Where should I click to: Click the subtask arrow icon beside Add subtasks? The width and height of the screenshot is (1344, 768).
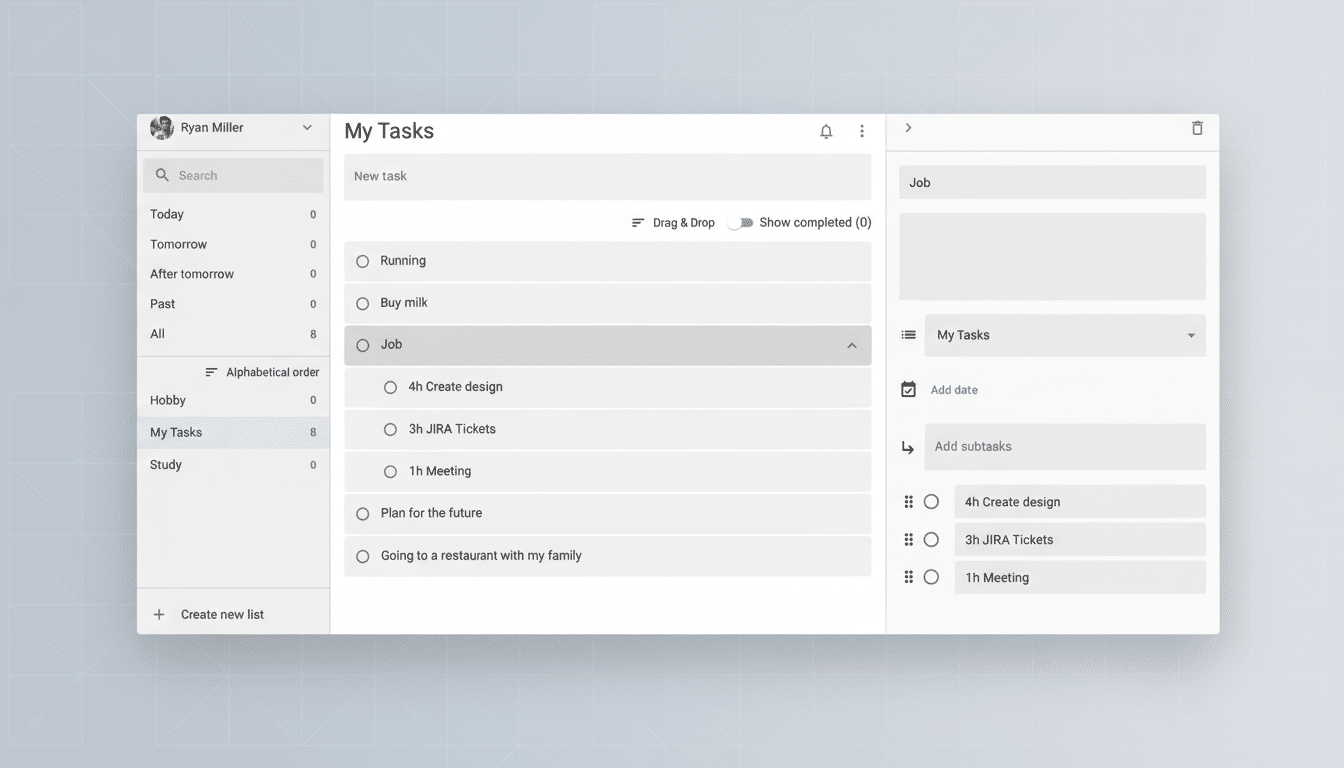click(908, 447)
